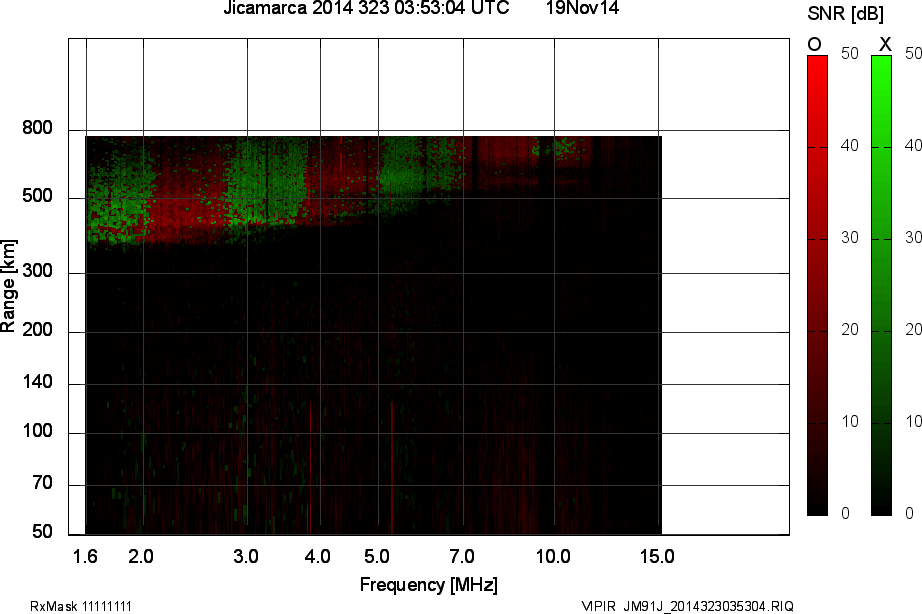Click the plot title 'Jicamarca 2014 323 03:53:04 UTC'
Image resolution: width=922 pixels, height=614 pixels.
366,8
